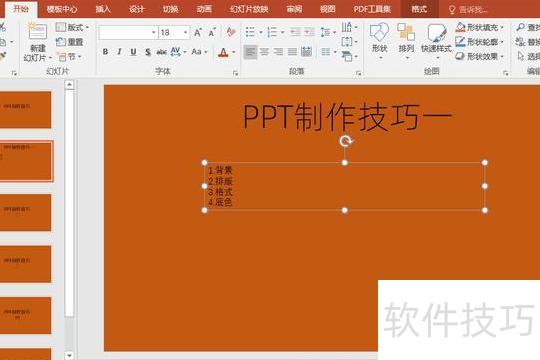The height and width of the screenshot is (360, 540).
Task: Open the Arrange (排列) menu
Action: pyautogui.click(x=406, y=41)
